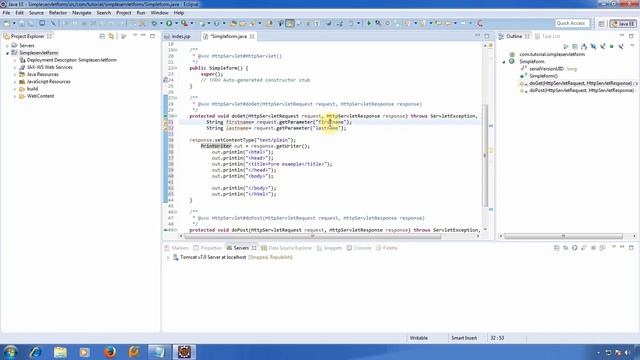The width and height of the screenshot is (640, 360).
Task: Open the Navigate menu
Action: click(x=82, y=13)
